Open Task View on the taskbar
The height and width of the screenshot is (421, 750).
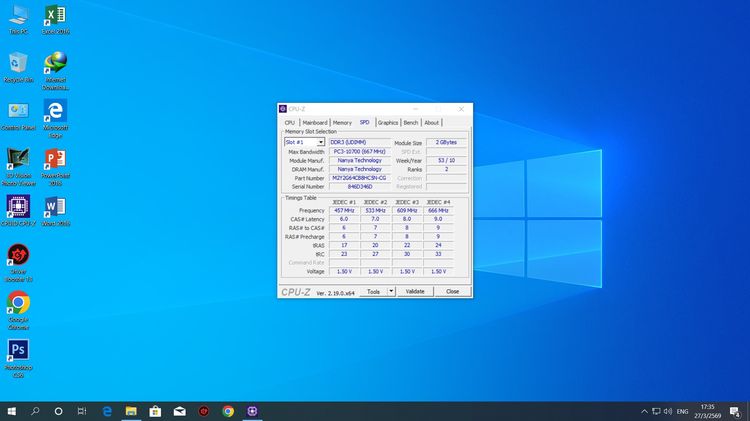[x=82, y=411]
